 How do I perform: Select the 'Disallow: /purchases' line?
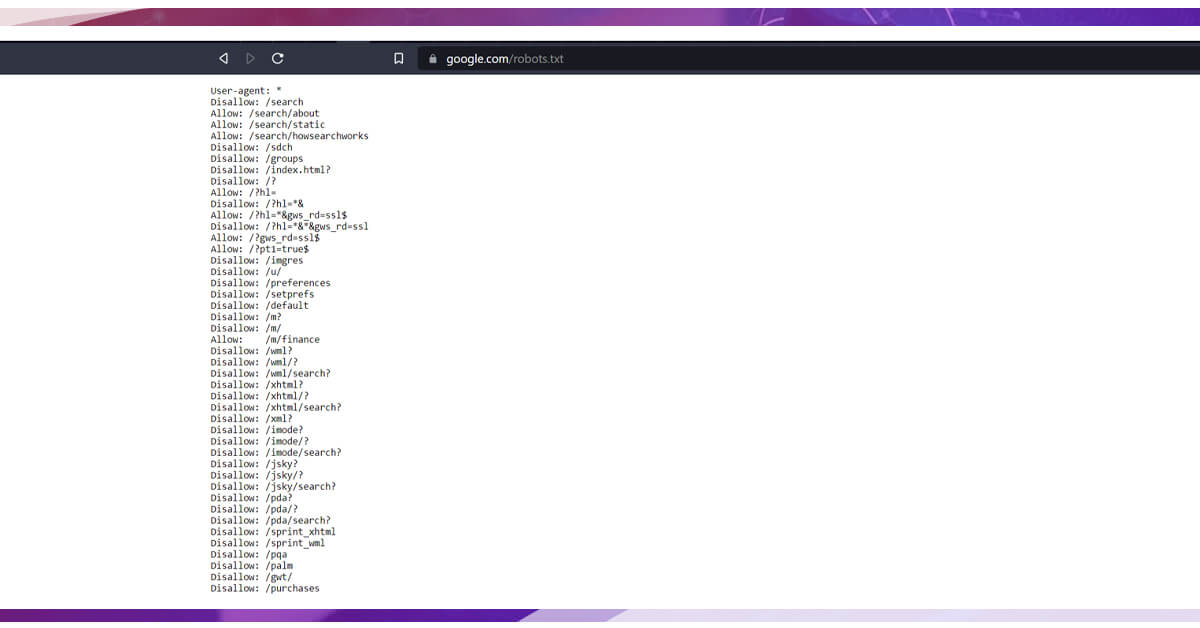click(x=265, y=588)
